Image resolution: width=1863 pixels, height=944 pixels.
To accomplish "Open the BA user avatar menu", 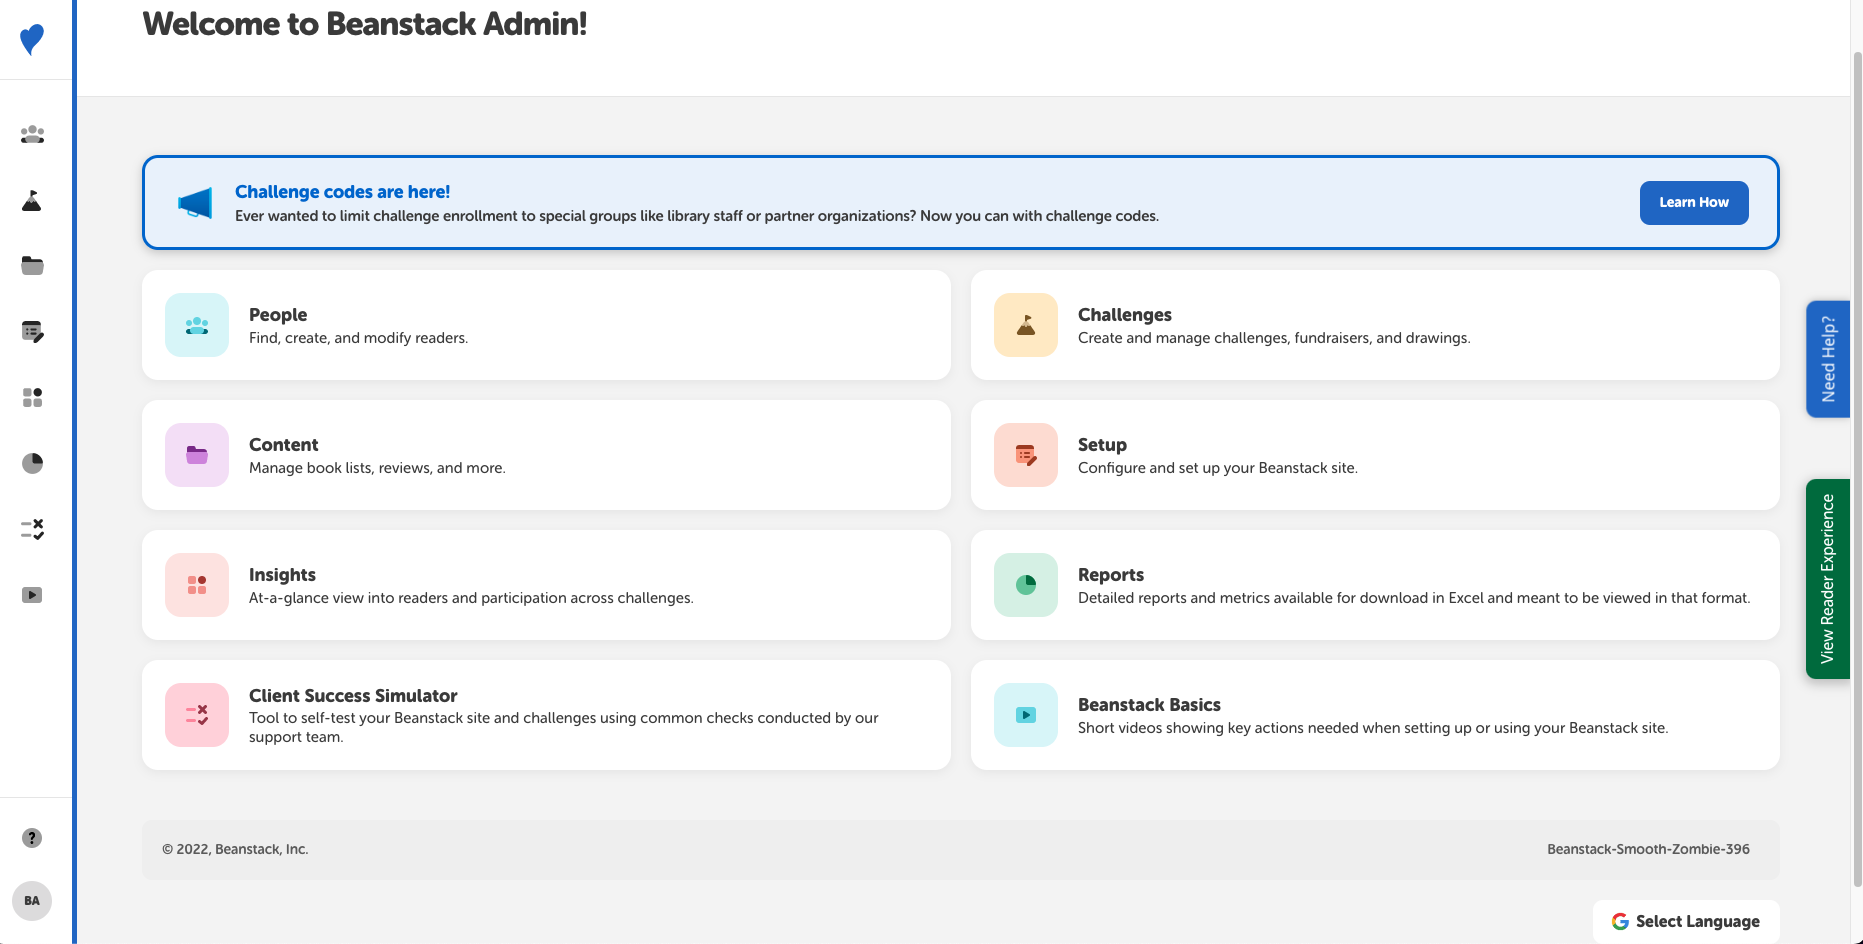I will click(32, 901).
